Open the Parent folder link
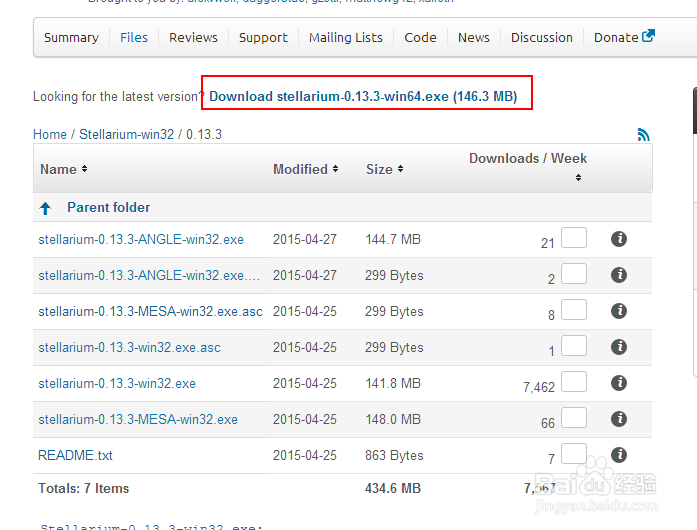 (108, 208)
